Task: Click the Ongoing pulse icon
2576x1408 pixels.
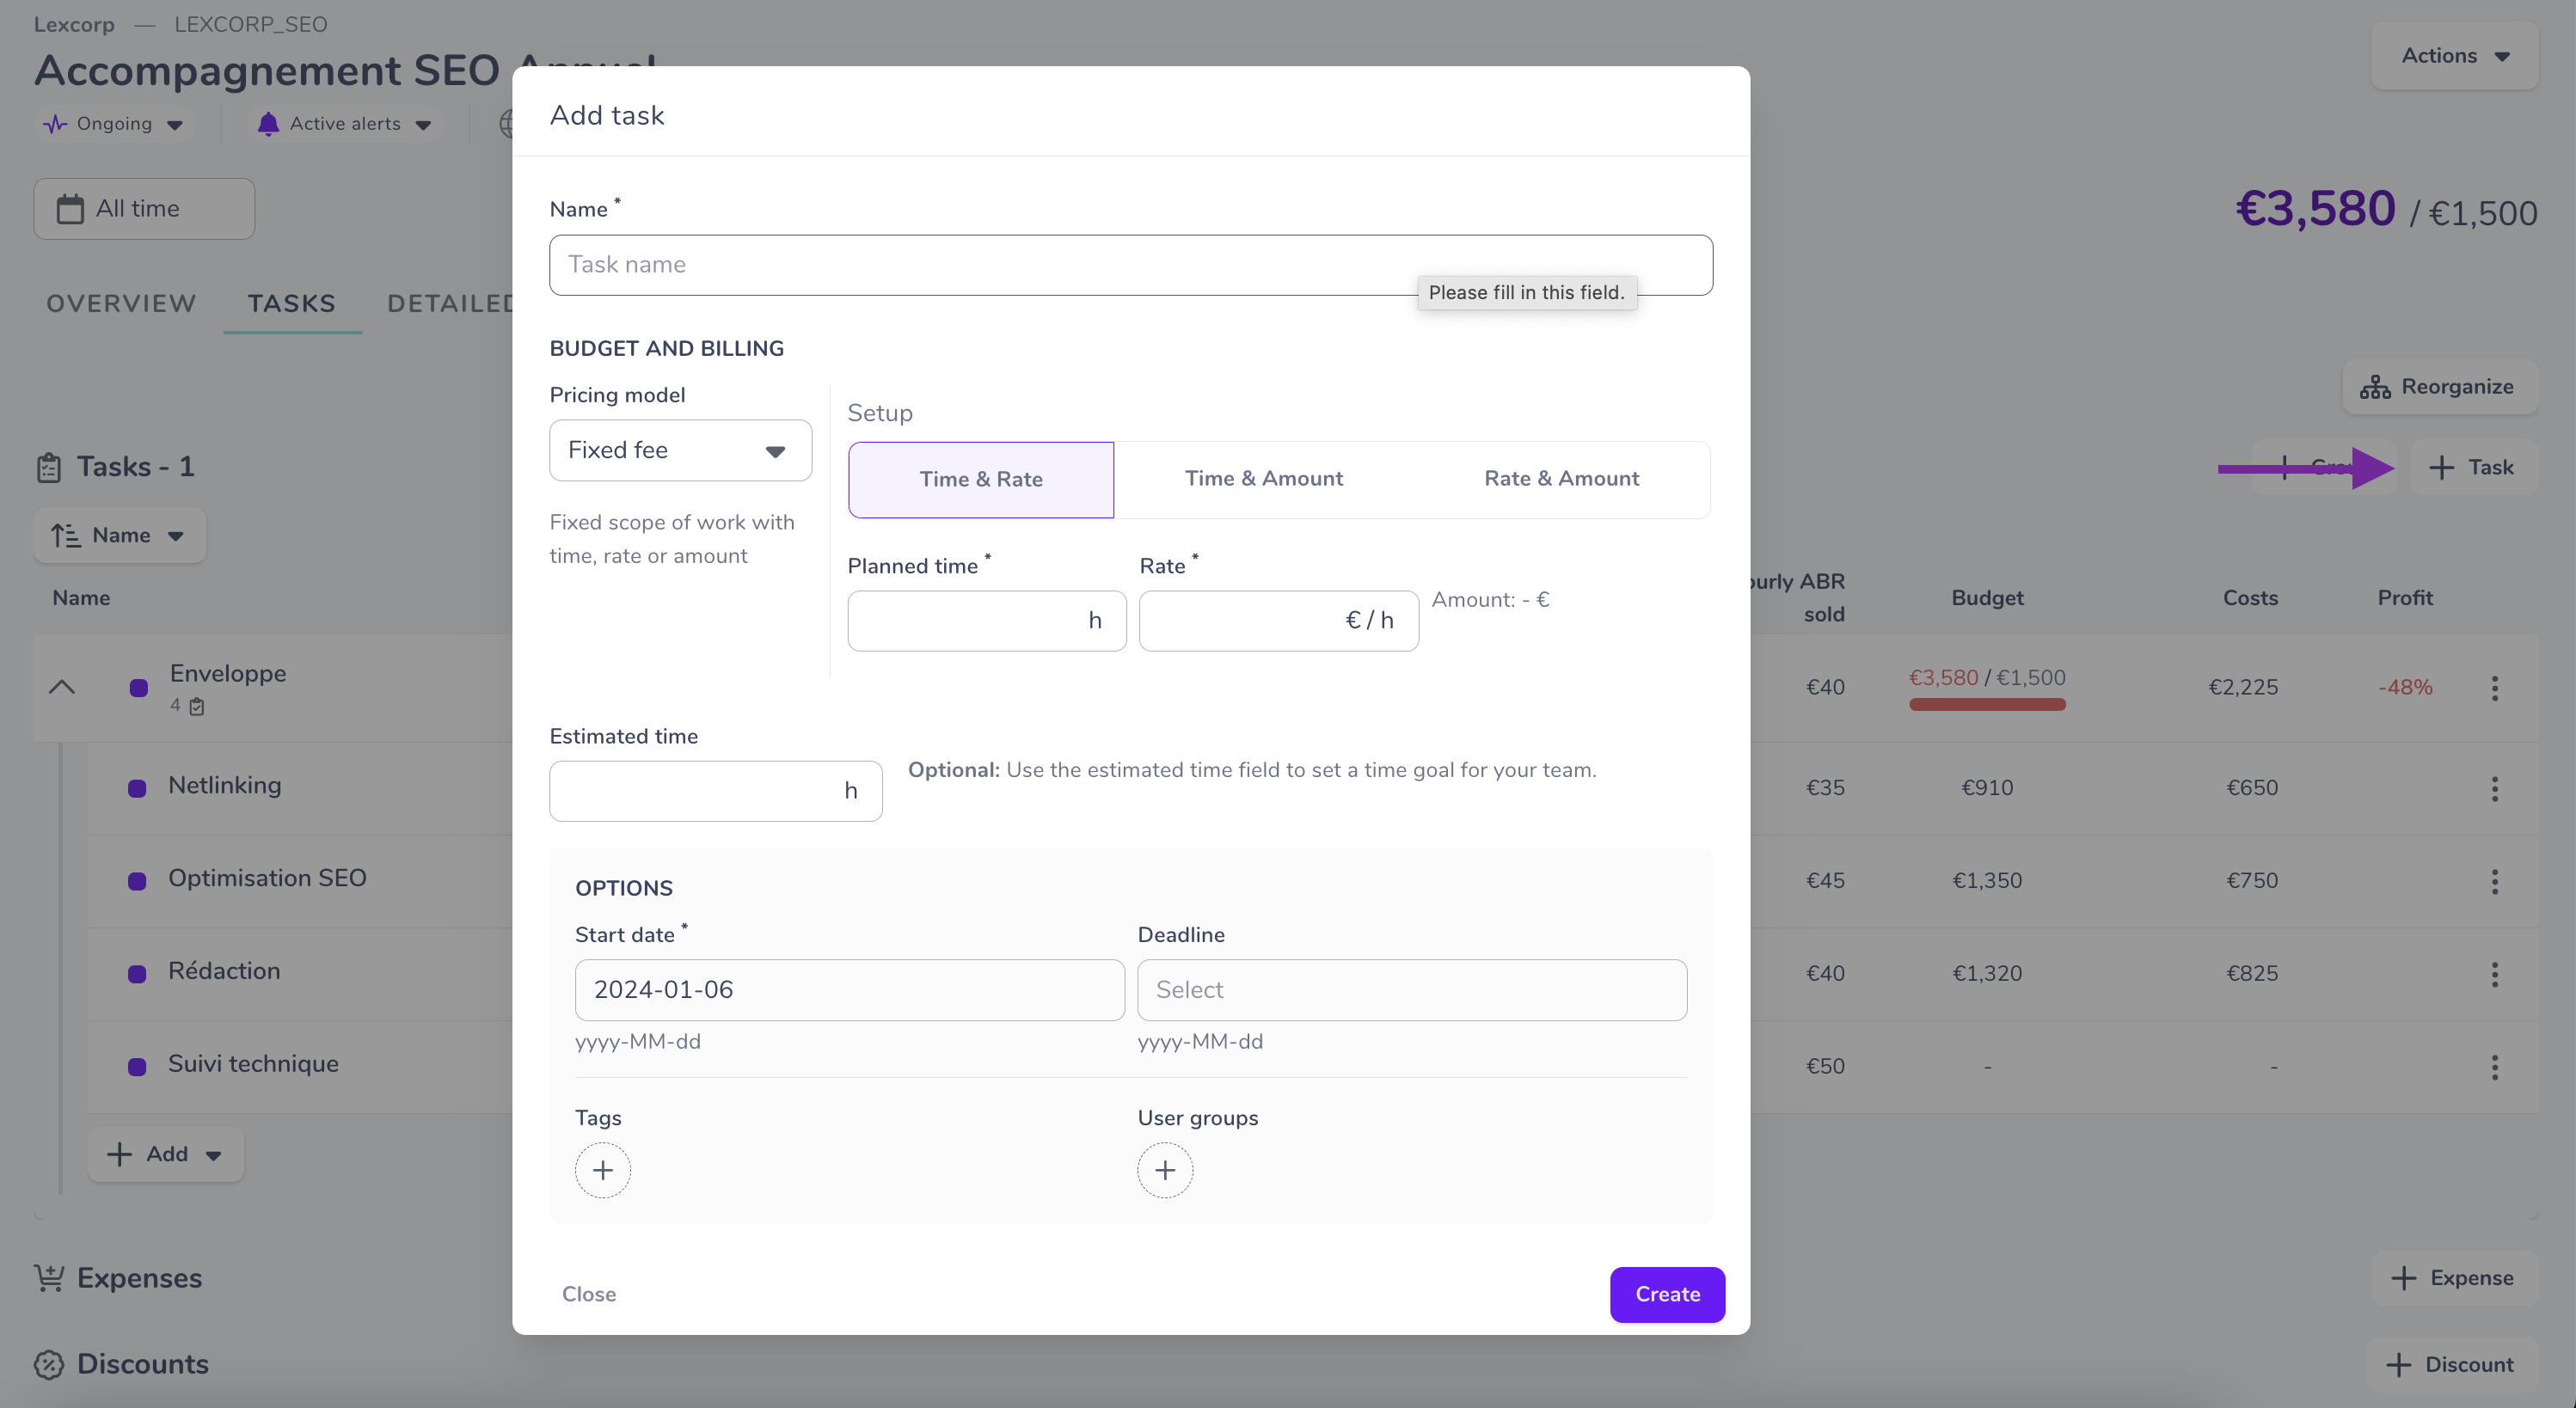Action: click(x=55, y=124)
